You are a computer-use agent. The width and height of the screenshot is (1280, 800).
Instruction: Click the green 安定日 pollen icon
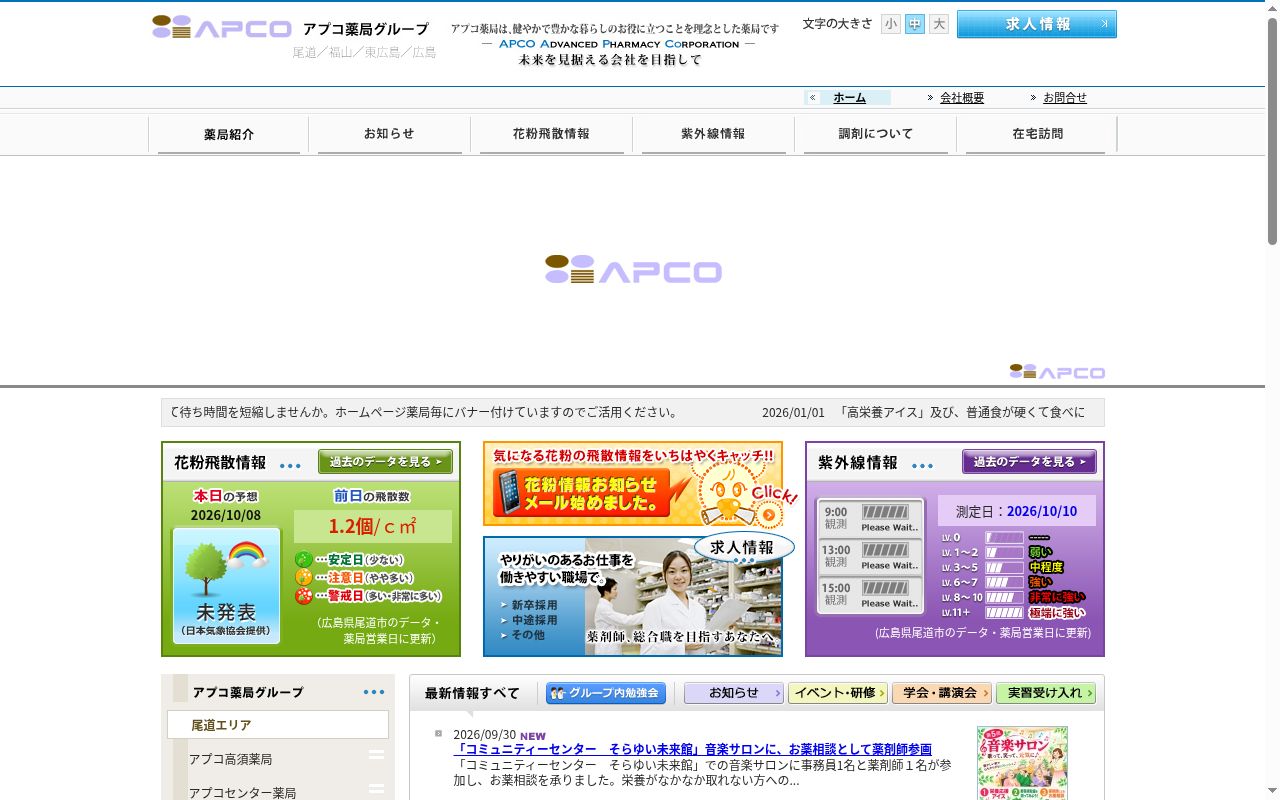click(304, 560)
